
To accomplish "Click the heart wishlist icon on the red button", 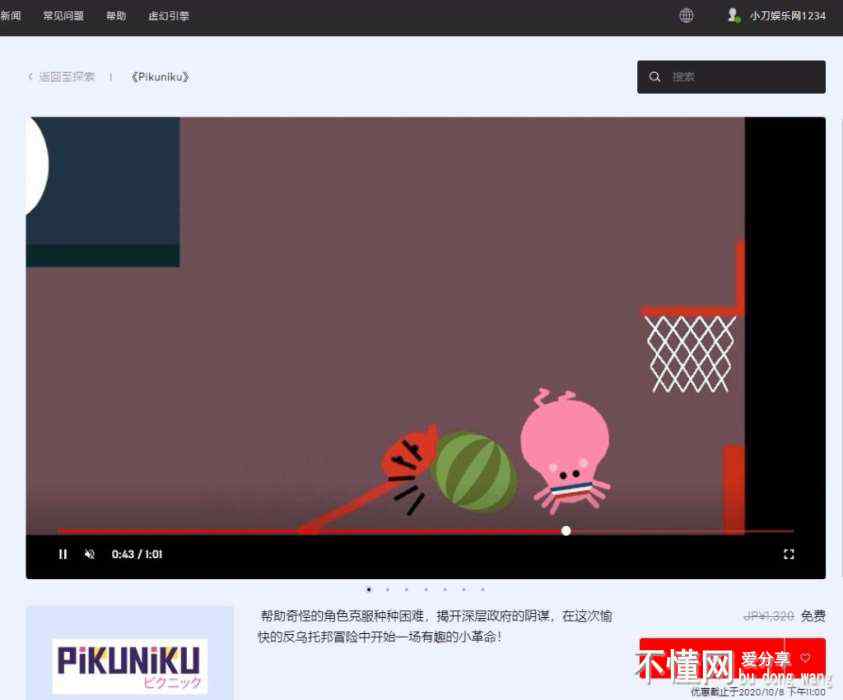I will tap(805, 658).
